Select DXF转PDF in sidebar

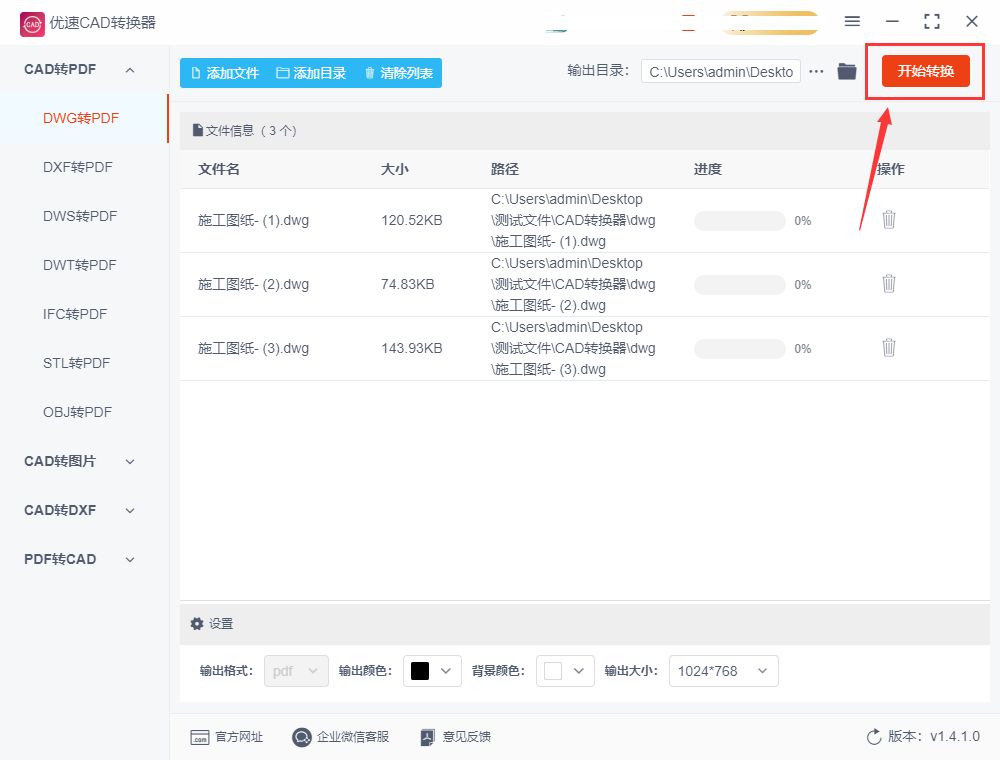click(x=78, y=168)
